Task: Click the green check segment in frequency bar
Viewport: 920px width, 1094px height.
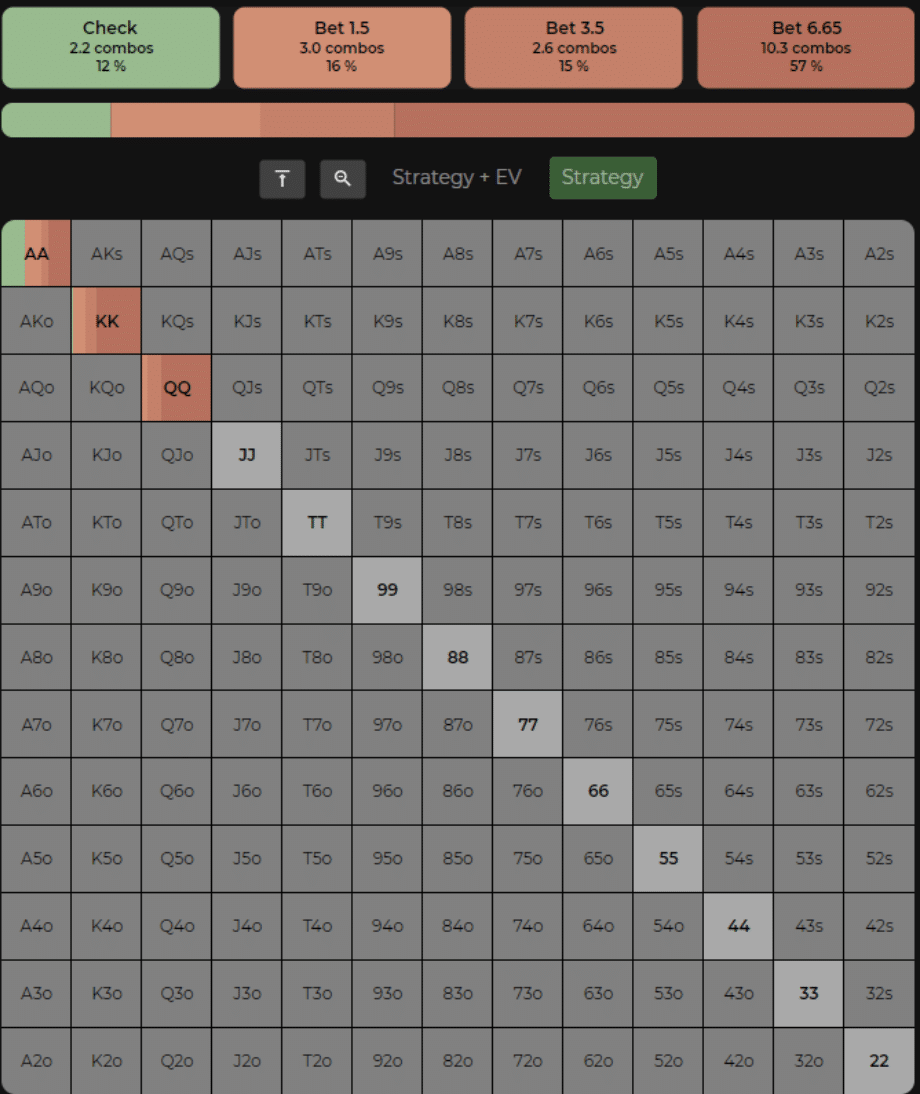Action: point(56,120)
